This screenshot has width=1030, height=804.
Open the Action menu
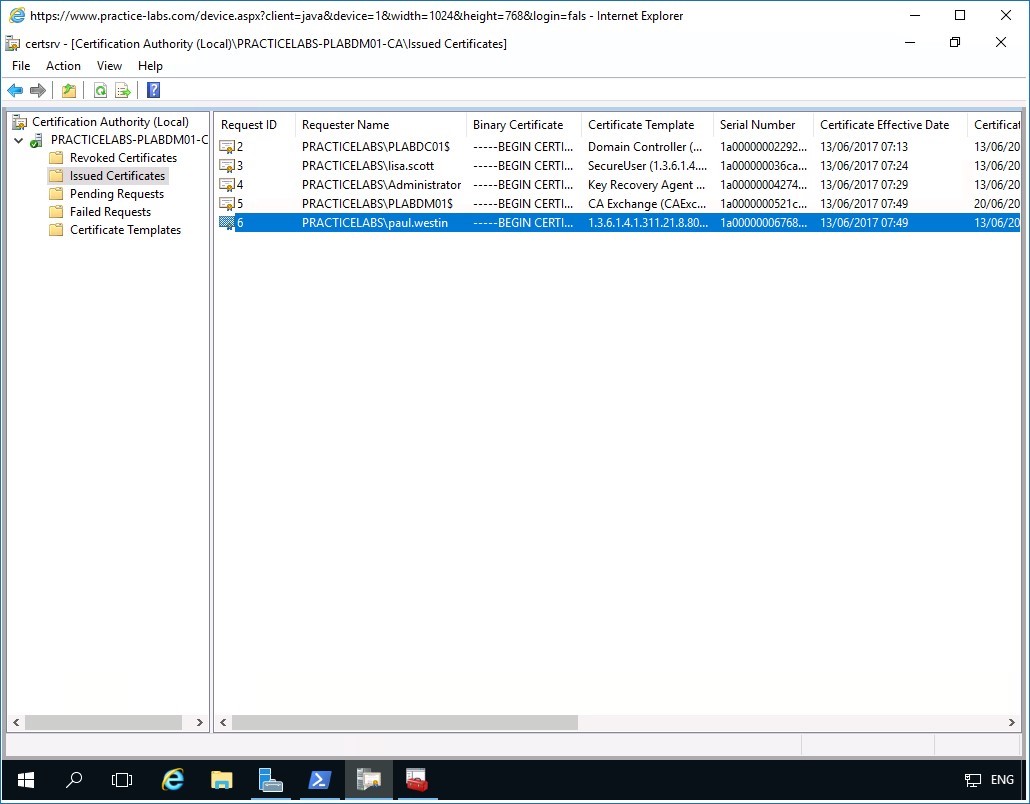coord(63,66)
